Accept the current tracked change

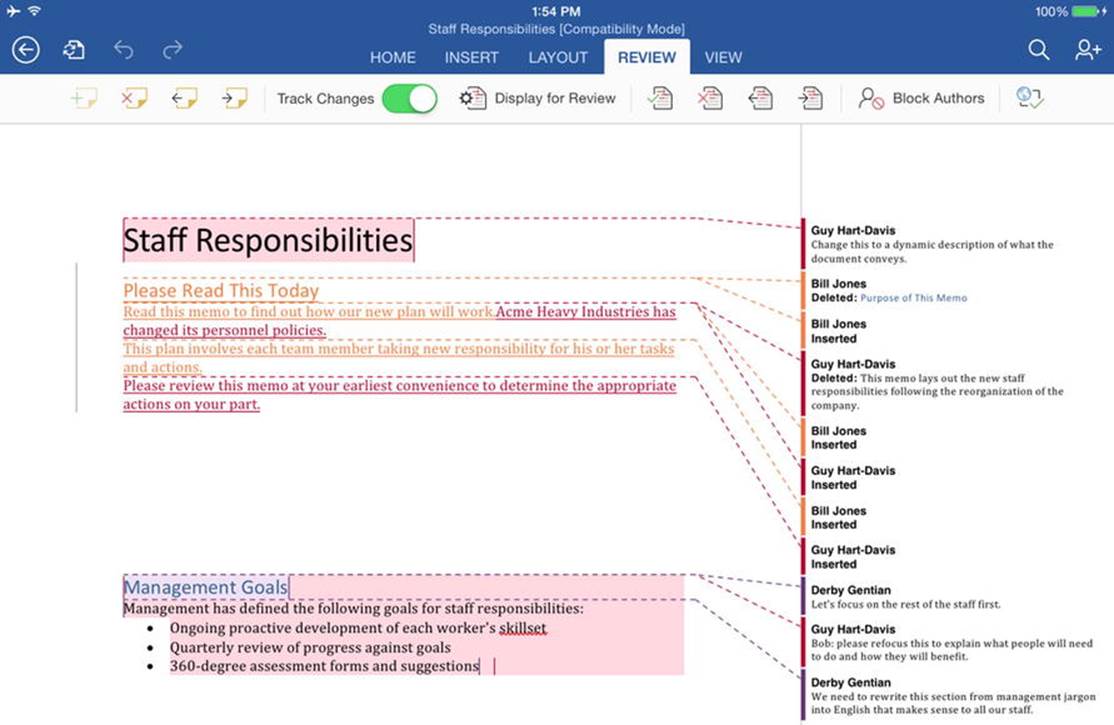pyautogui.click(x=660, y=98)
